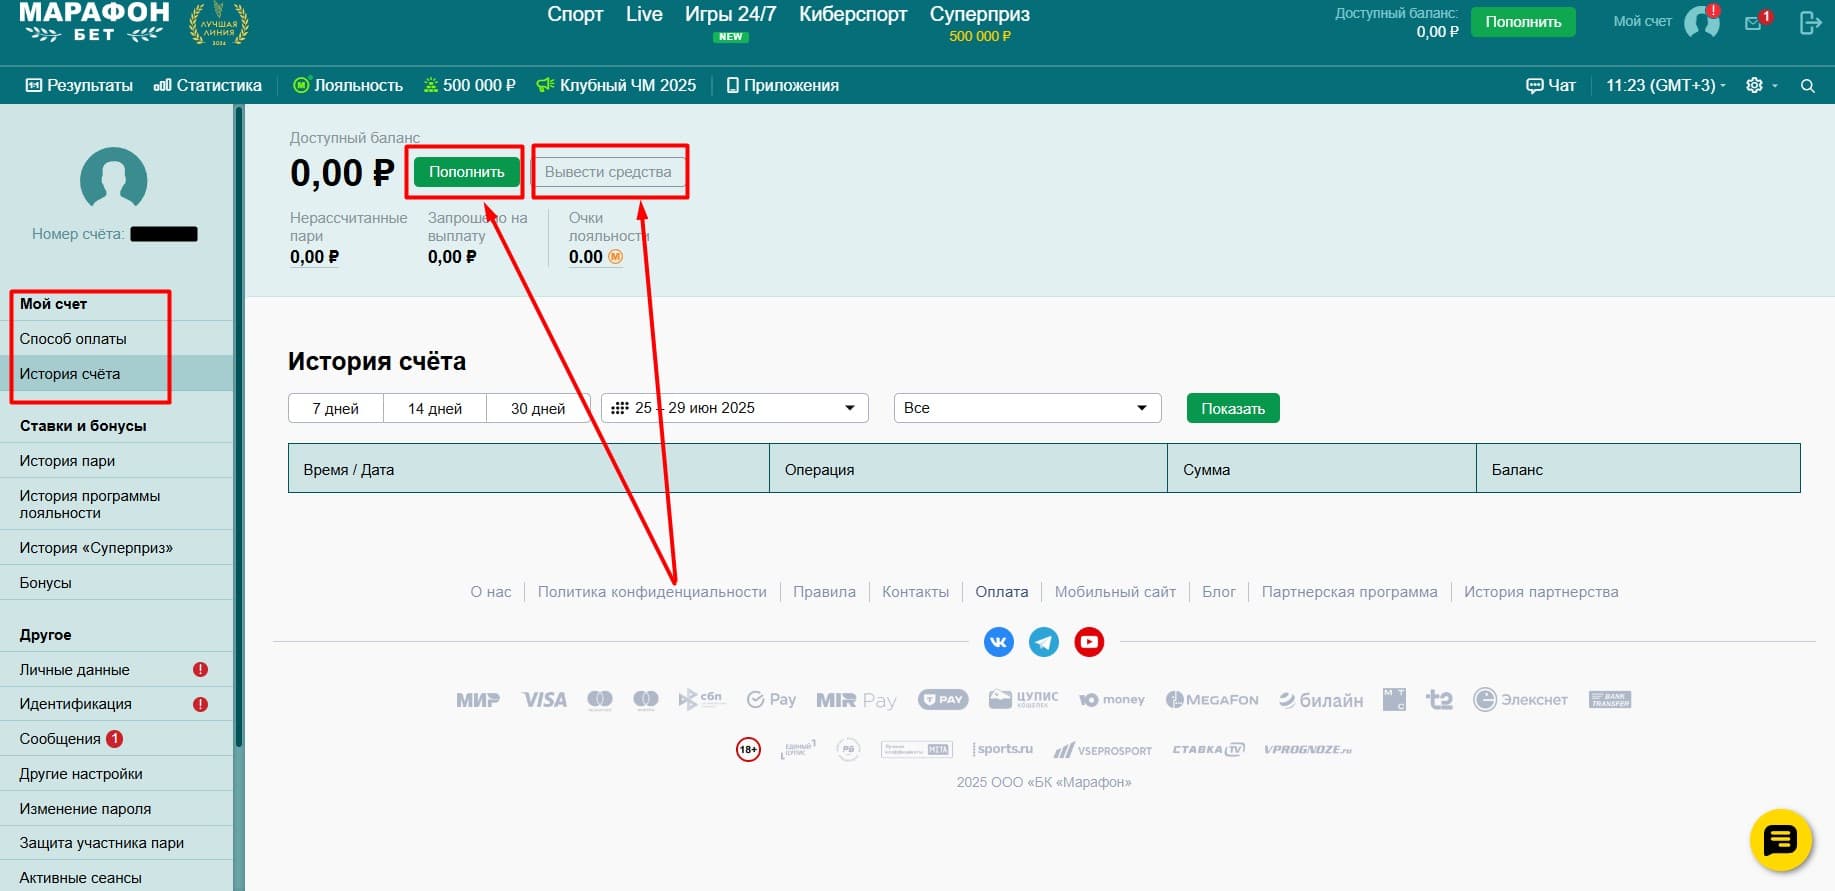The width and height of the screenshot is (1835, 891).
Task: Open the Политика конфиденциальности footer link
Action: coord(652,592)
